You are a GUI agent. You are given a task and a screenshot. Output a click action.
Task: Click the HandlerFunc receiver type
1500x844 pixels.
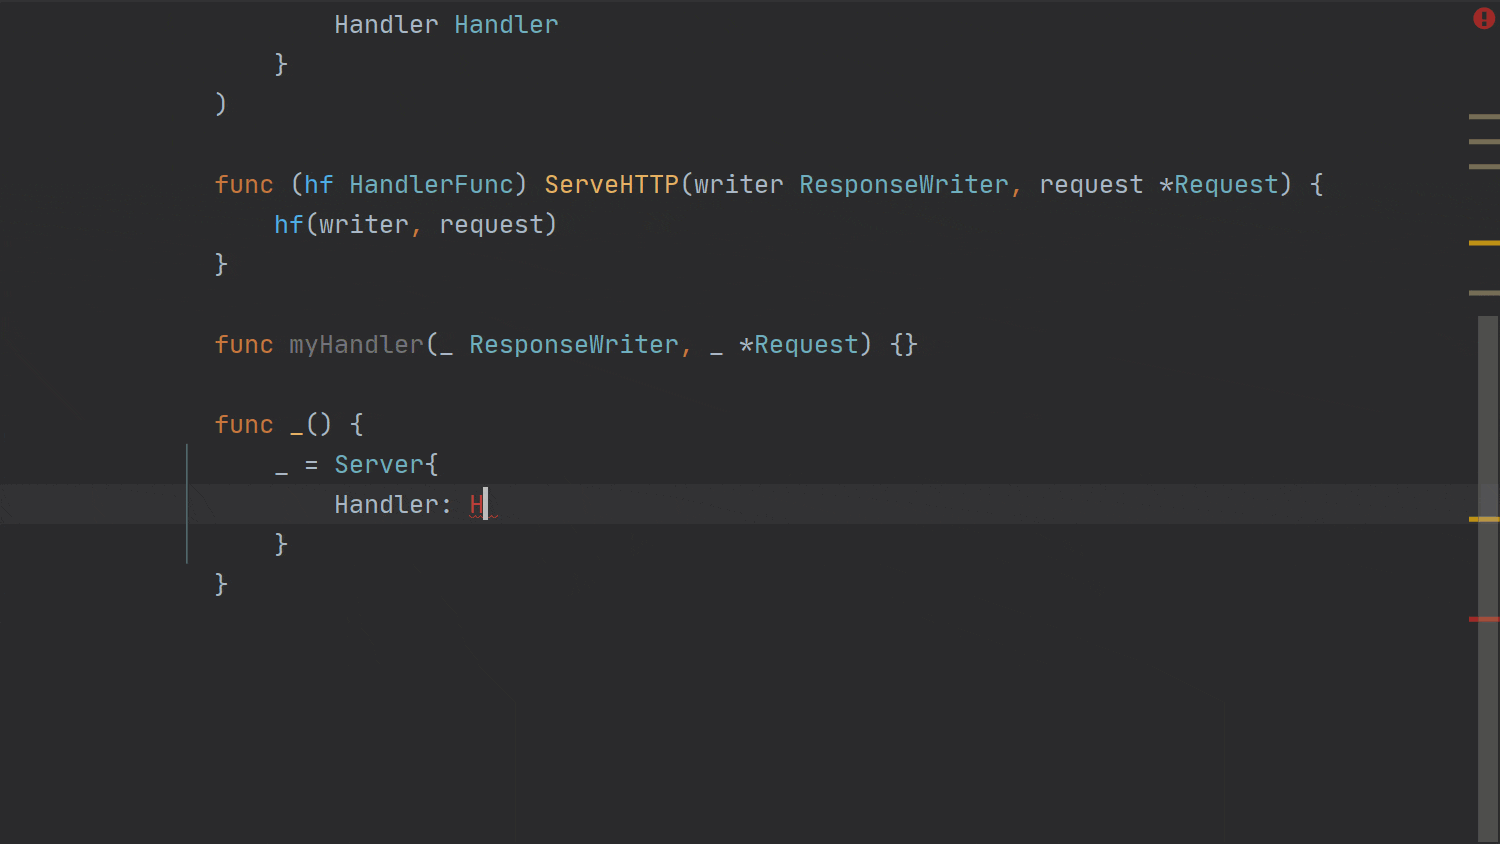tap(431, 185)
